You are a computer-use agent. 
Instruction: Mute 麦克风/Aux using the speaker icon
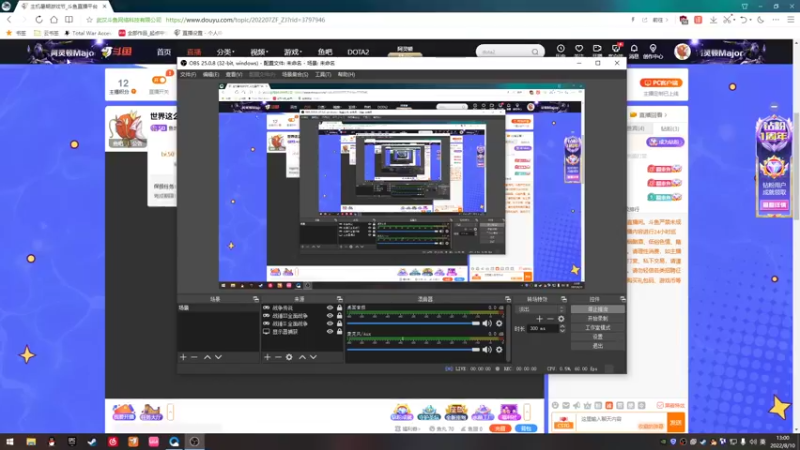click(487, 349)
